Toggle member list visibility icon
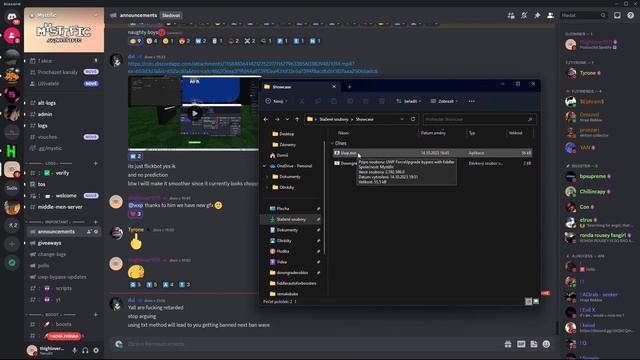Image resolution: width=640 pixels, height=360 pixels. pyautogui.click(x=550, y=16)
